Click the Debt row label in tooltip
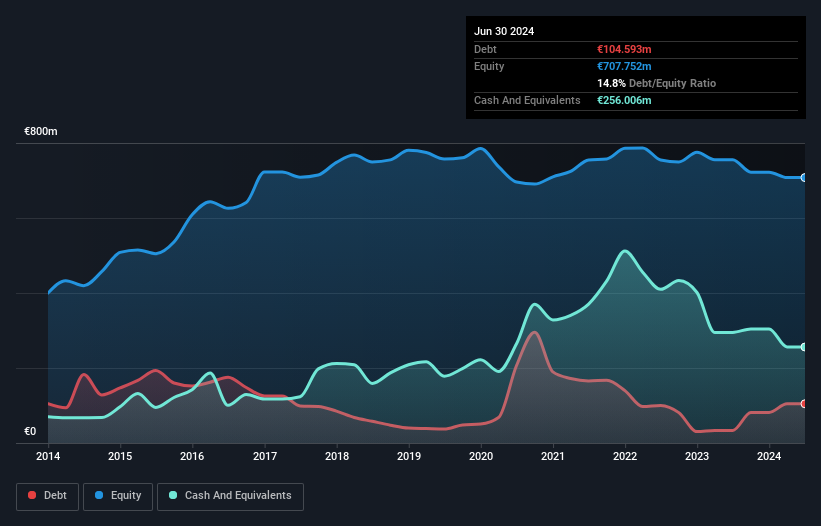The image size is (821, 526). 485,49
